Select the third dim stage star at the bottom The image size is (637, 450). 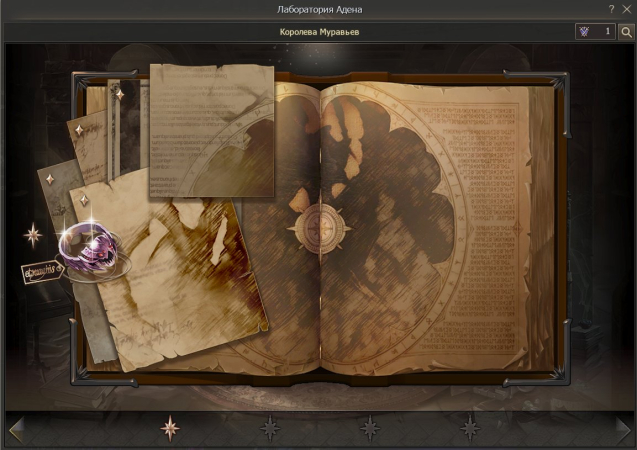click(370, 428)
